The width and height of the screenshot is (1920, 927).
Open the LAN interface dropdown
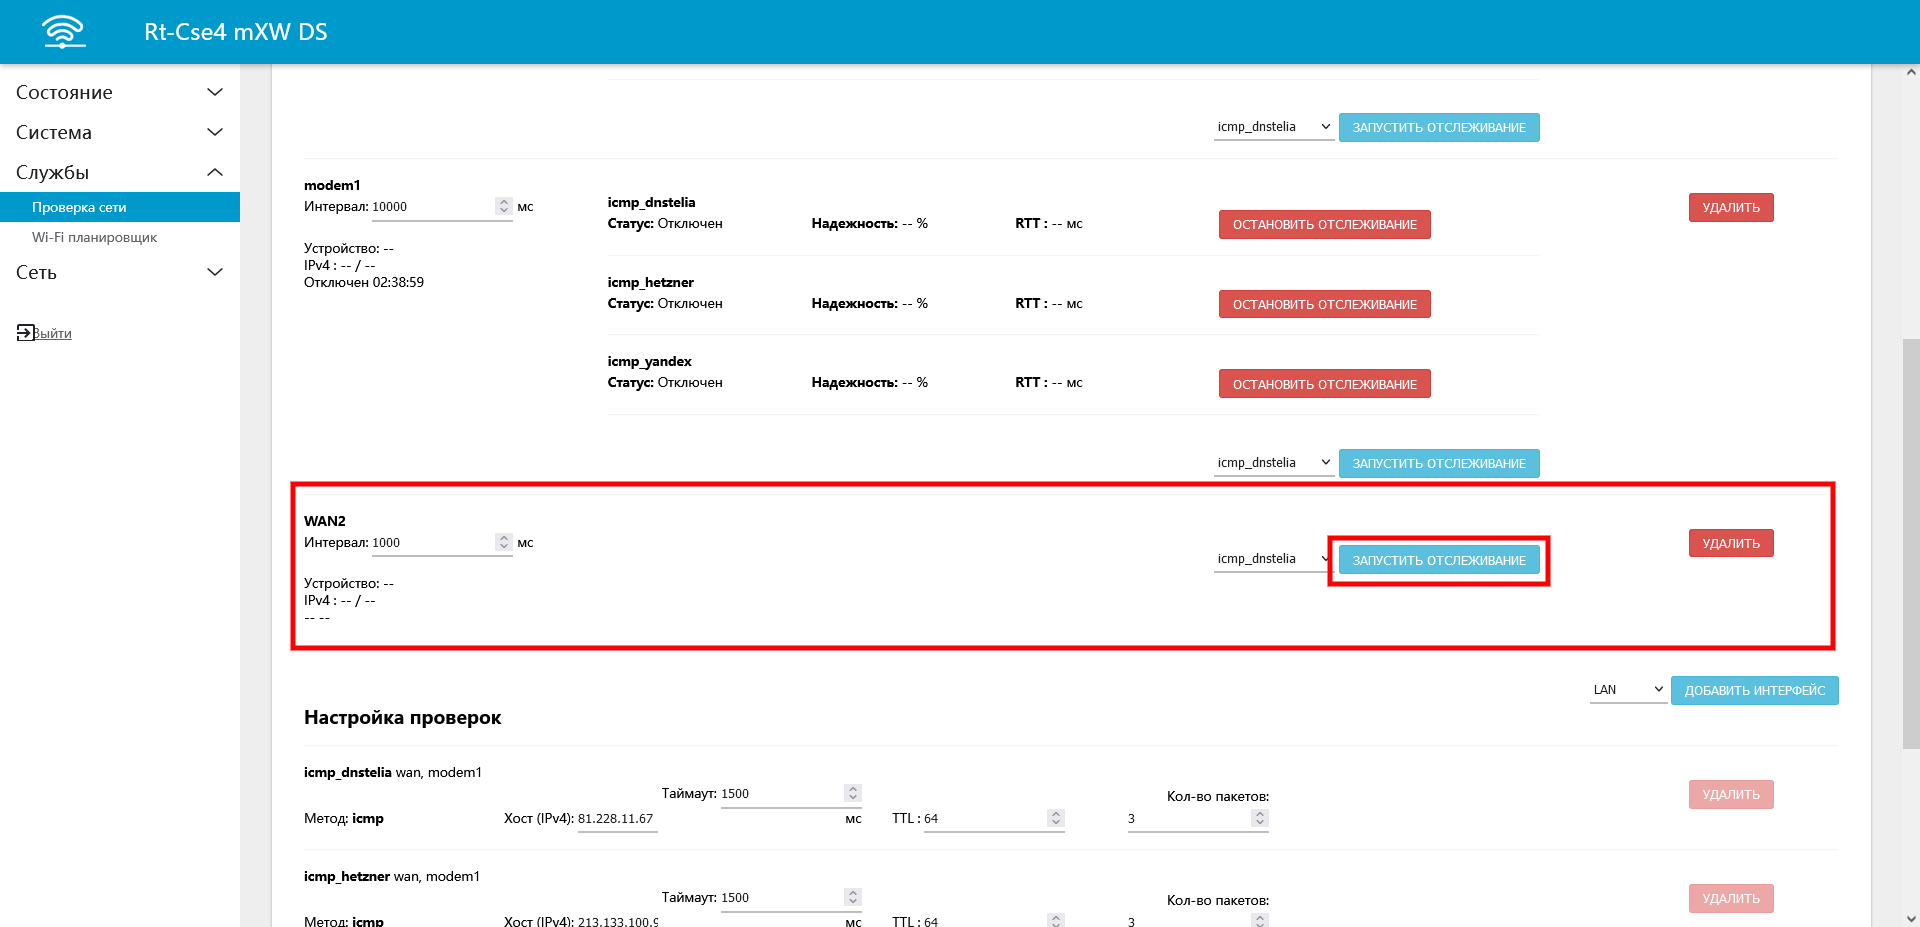click(x=1627, y=690)
